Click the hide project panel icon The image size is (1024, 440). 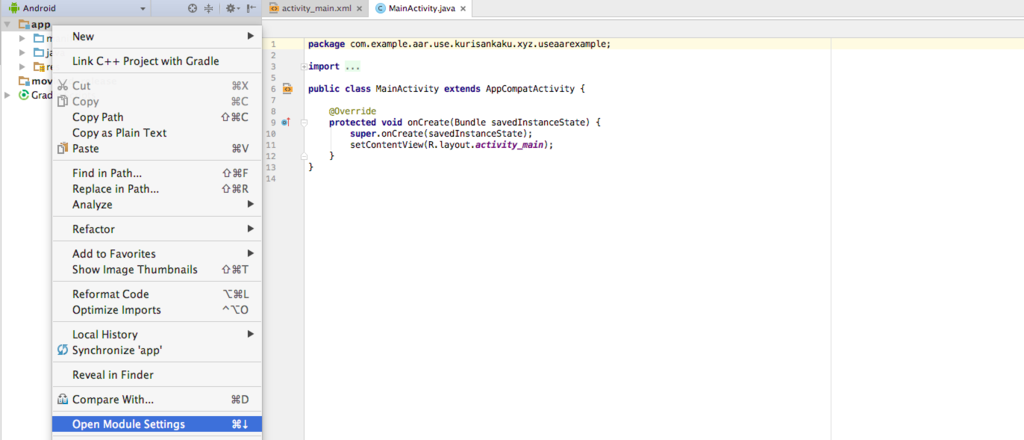251,8
